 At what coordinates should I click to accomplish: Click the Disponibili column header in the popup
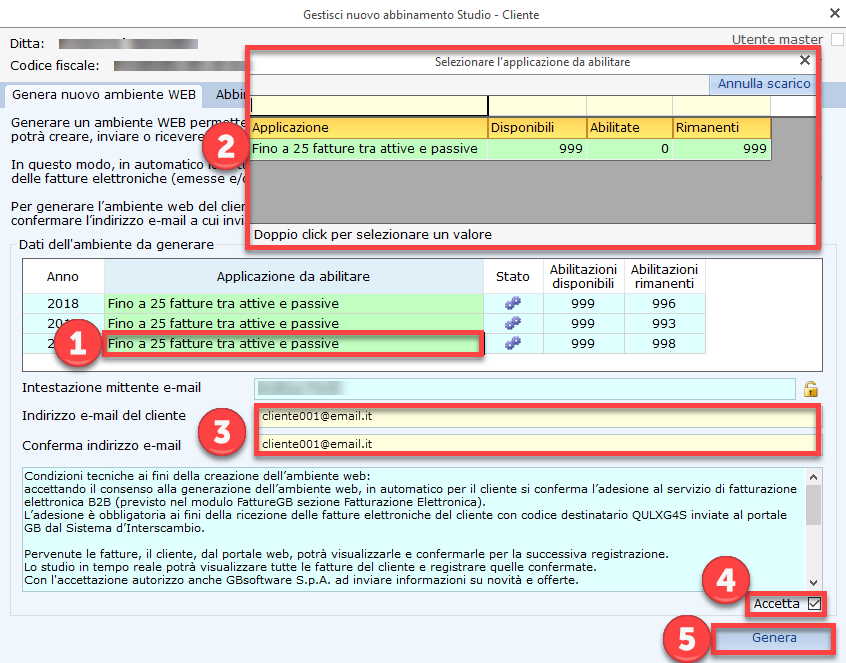tap(537, 128)
